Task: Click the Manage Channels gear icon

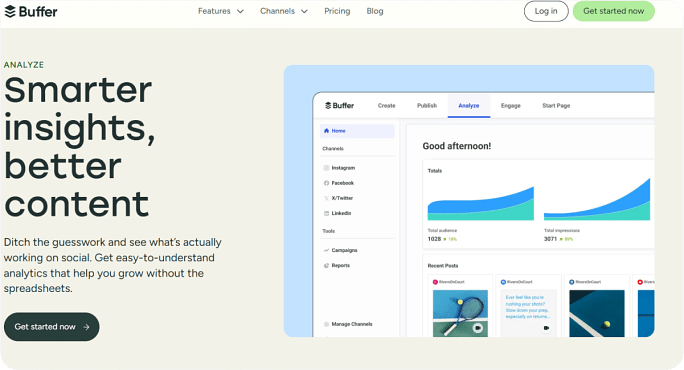Action: coord(326,324)
